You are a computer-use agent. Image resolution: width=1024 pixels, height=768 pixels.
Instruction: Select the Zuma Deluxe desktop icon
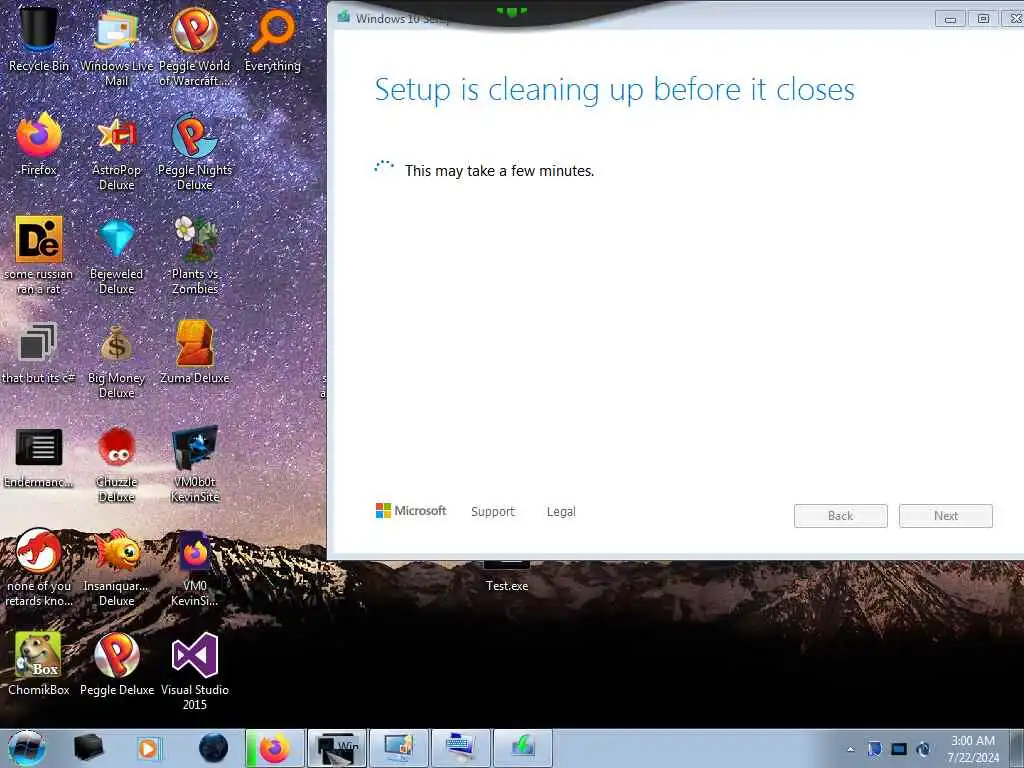coord(195,353)
